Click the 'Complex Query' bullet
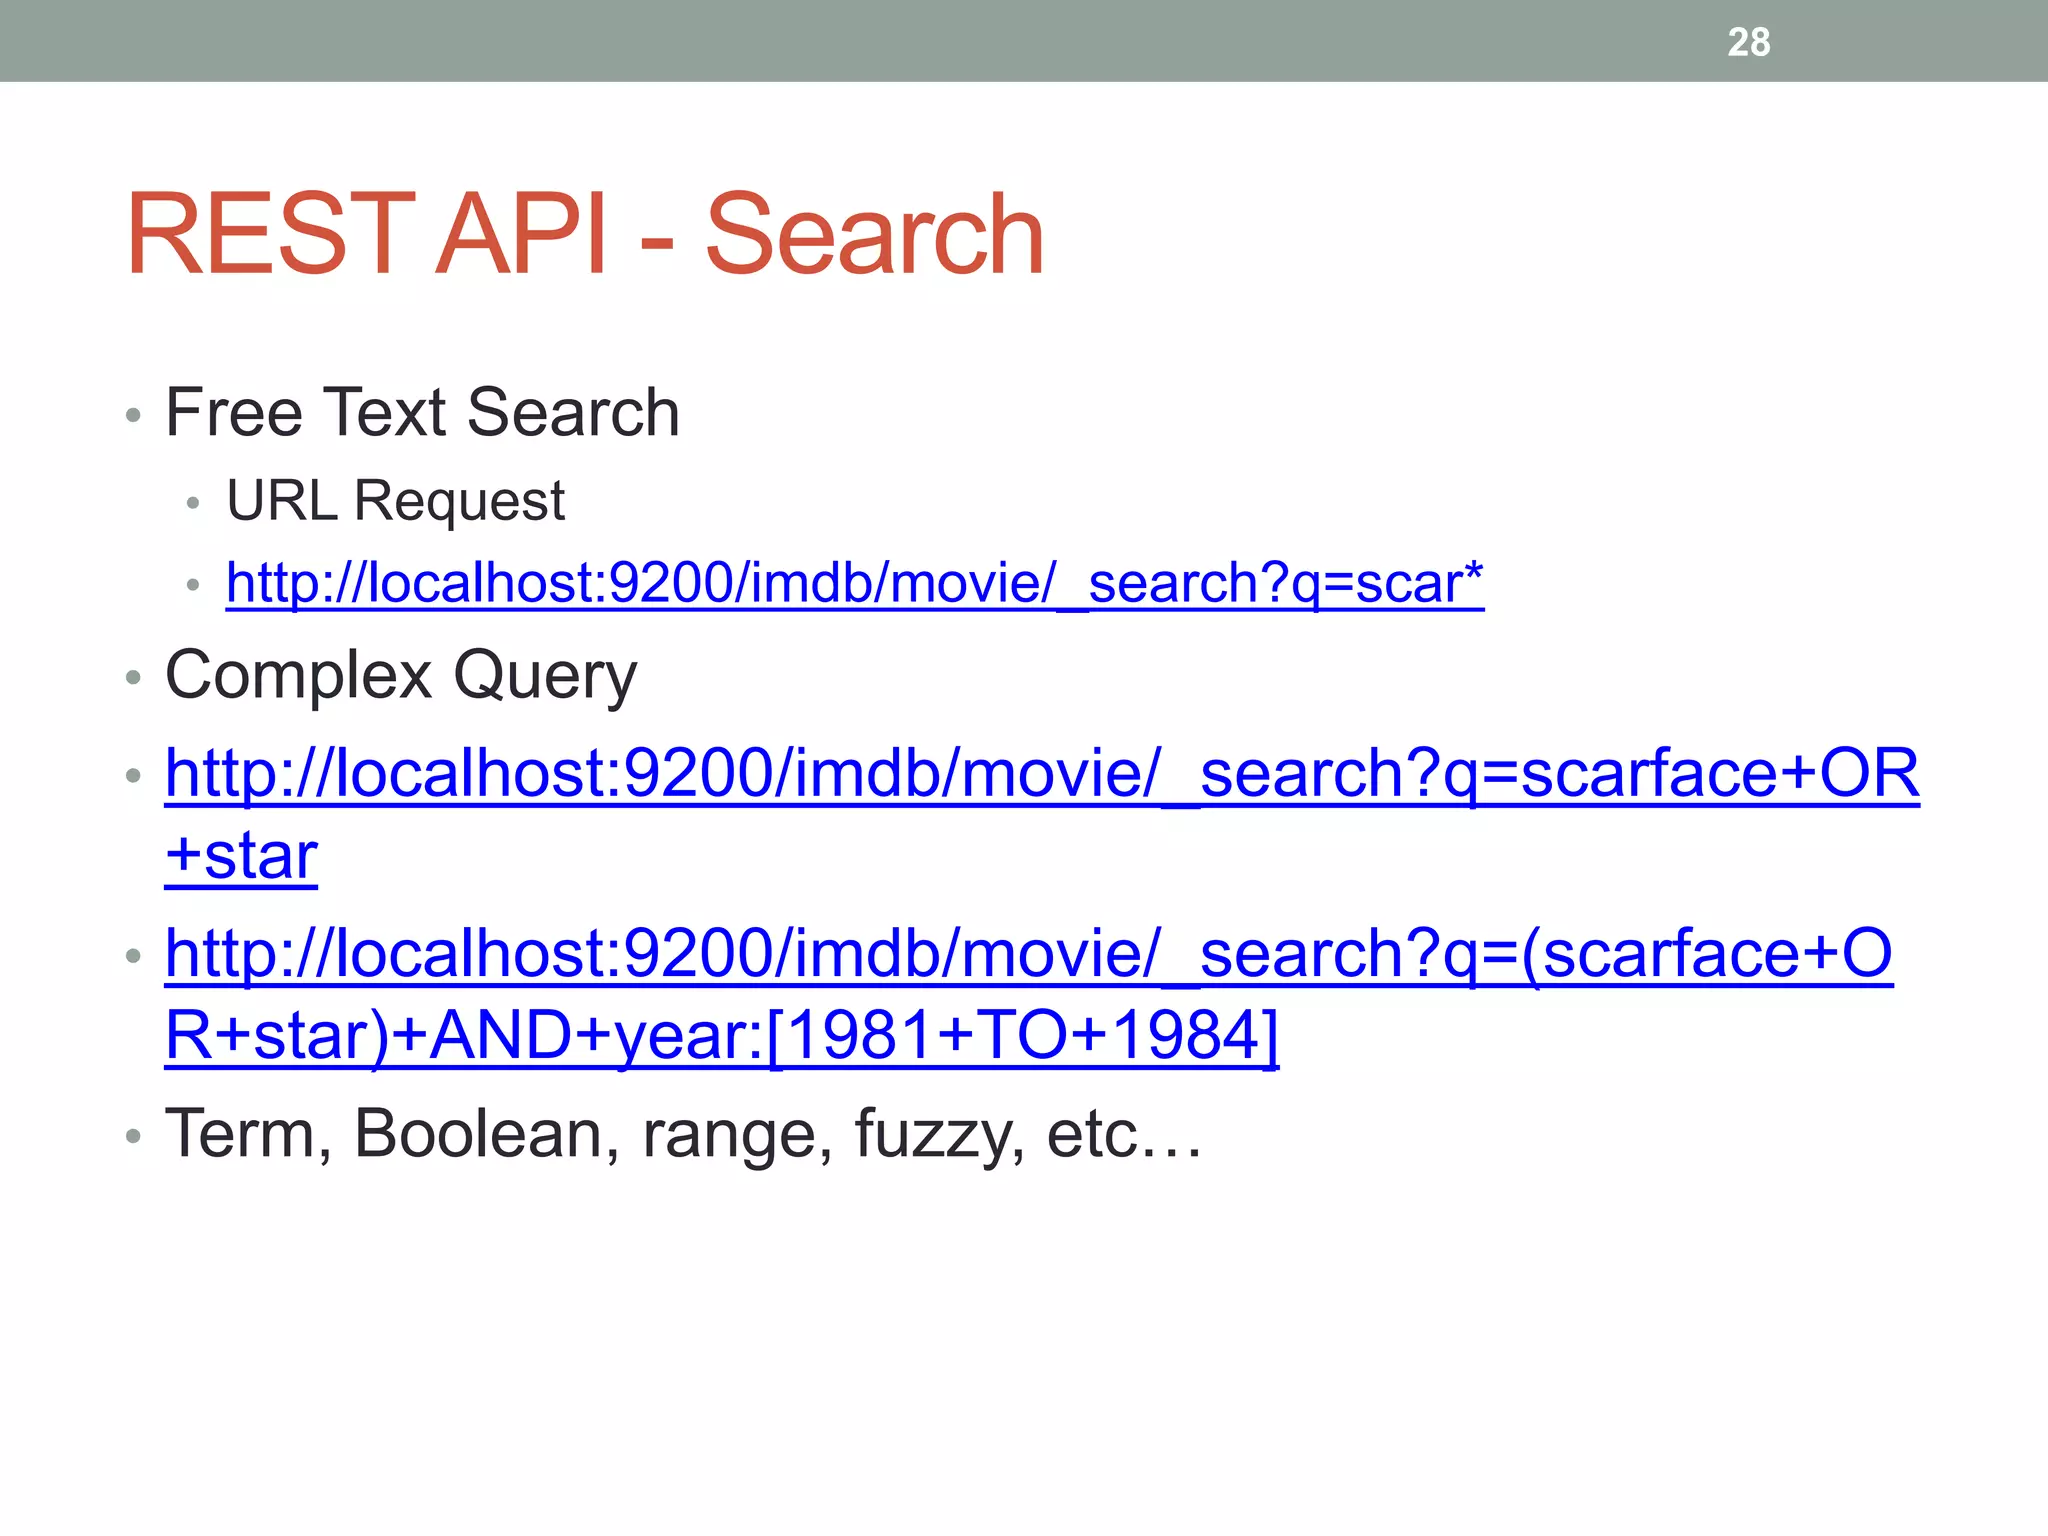 point(401,676)
